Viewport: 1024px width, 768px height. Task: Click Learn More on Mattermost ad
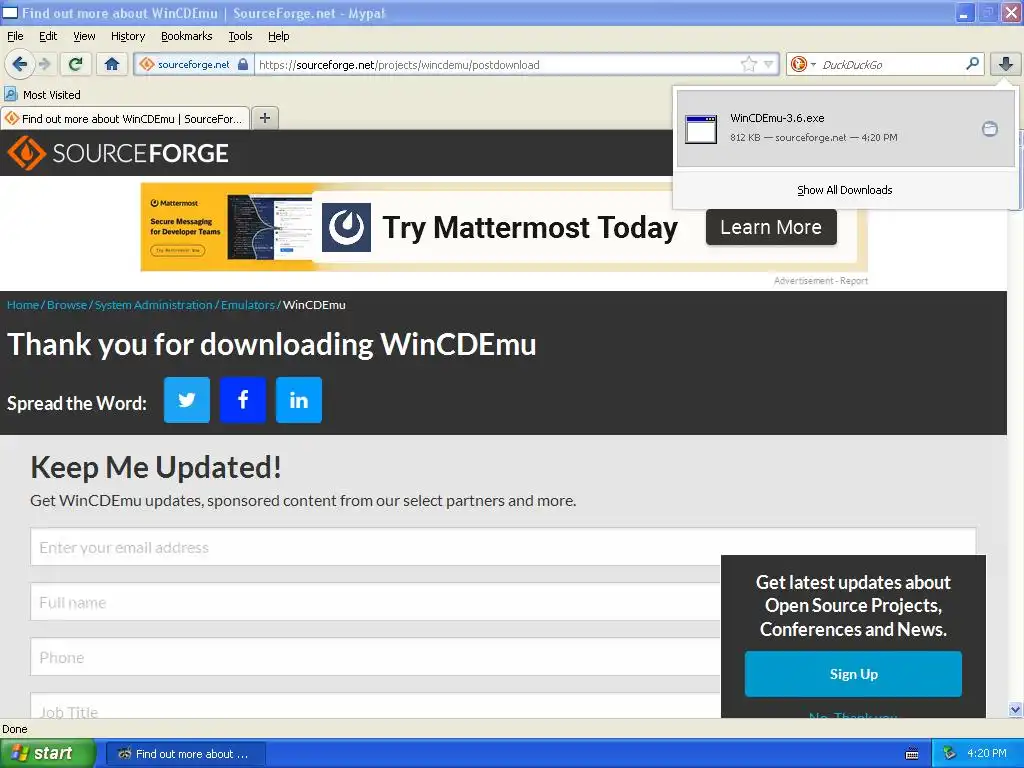click(x=771, y=227)
